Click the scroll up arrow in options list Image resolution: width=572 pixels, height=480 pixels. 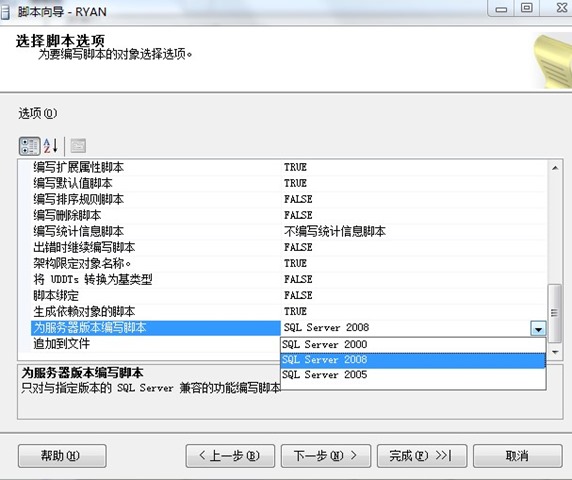(x=555, y=168)
